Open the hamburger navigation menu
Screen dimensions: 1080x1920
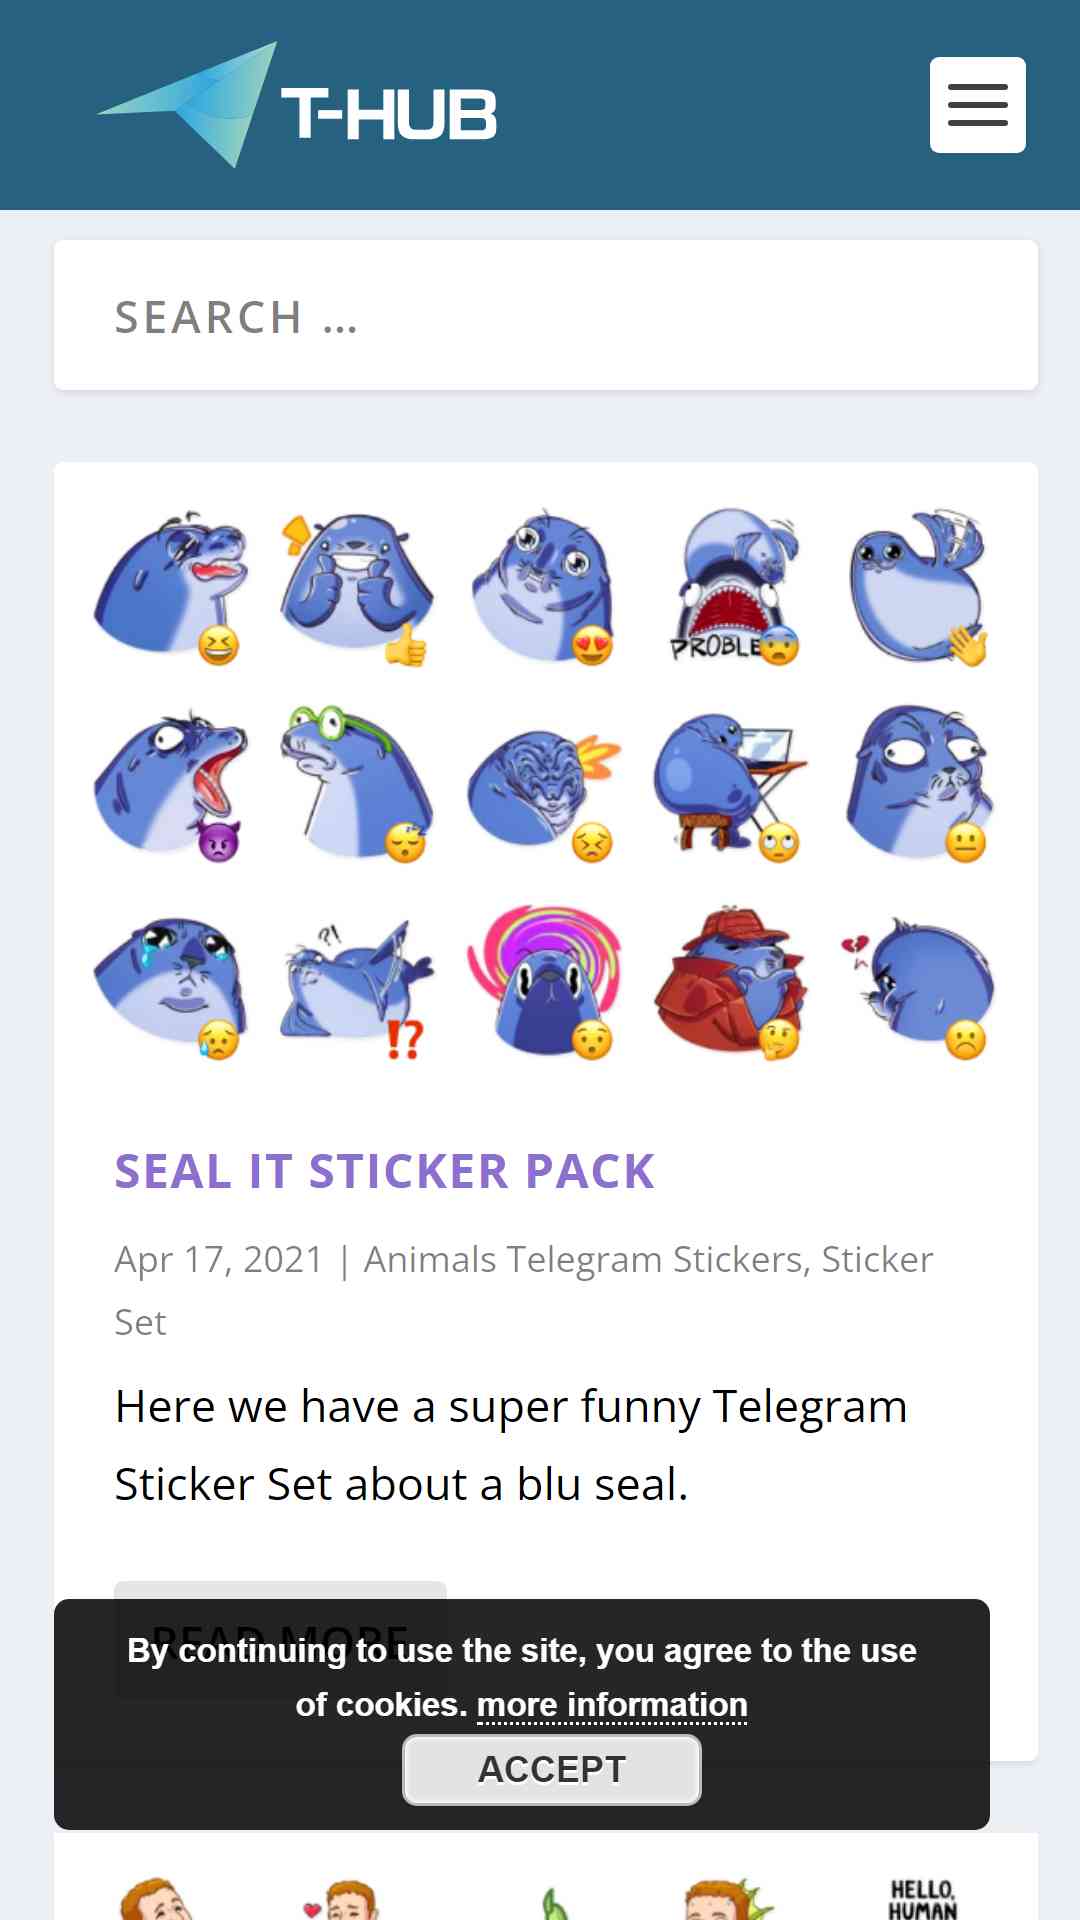[977, 105]
